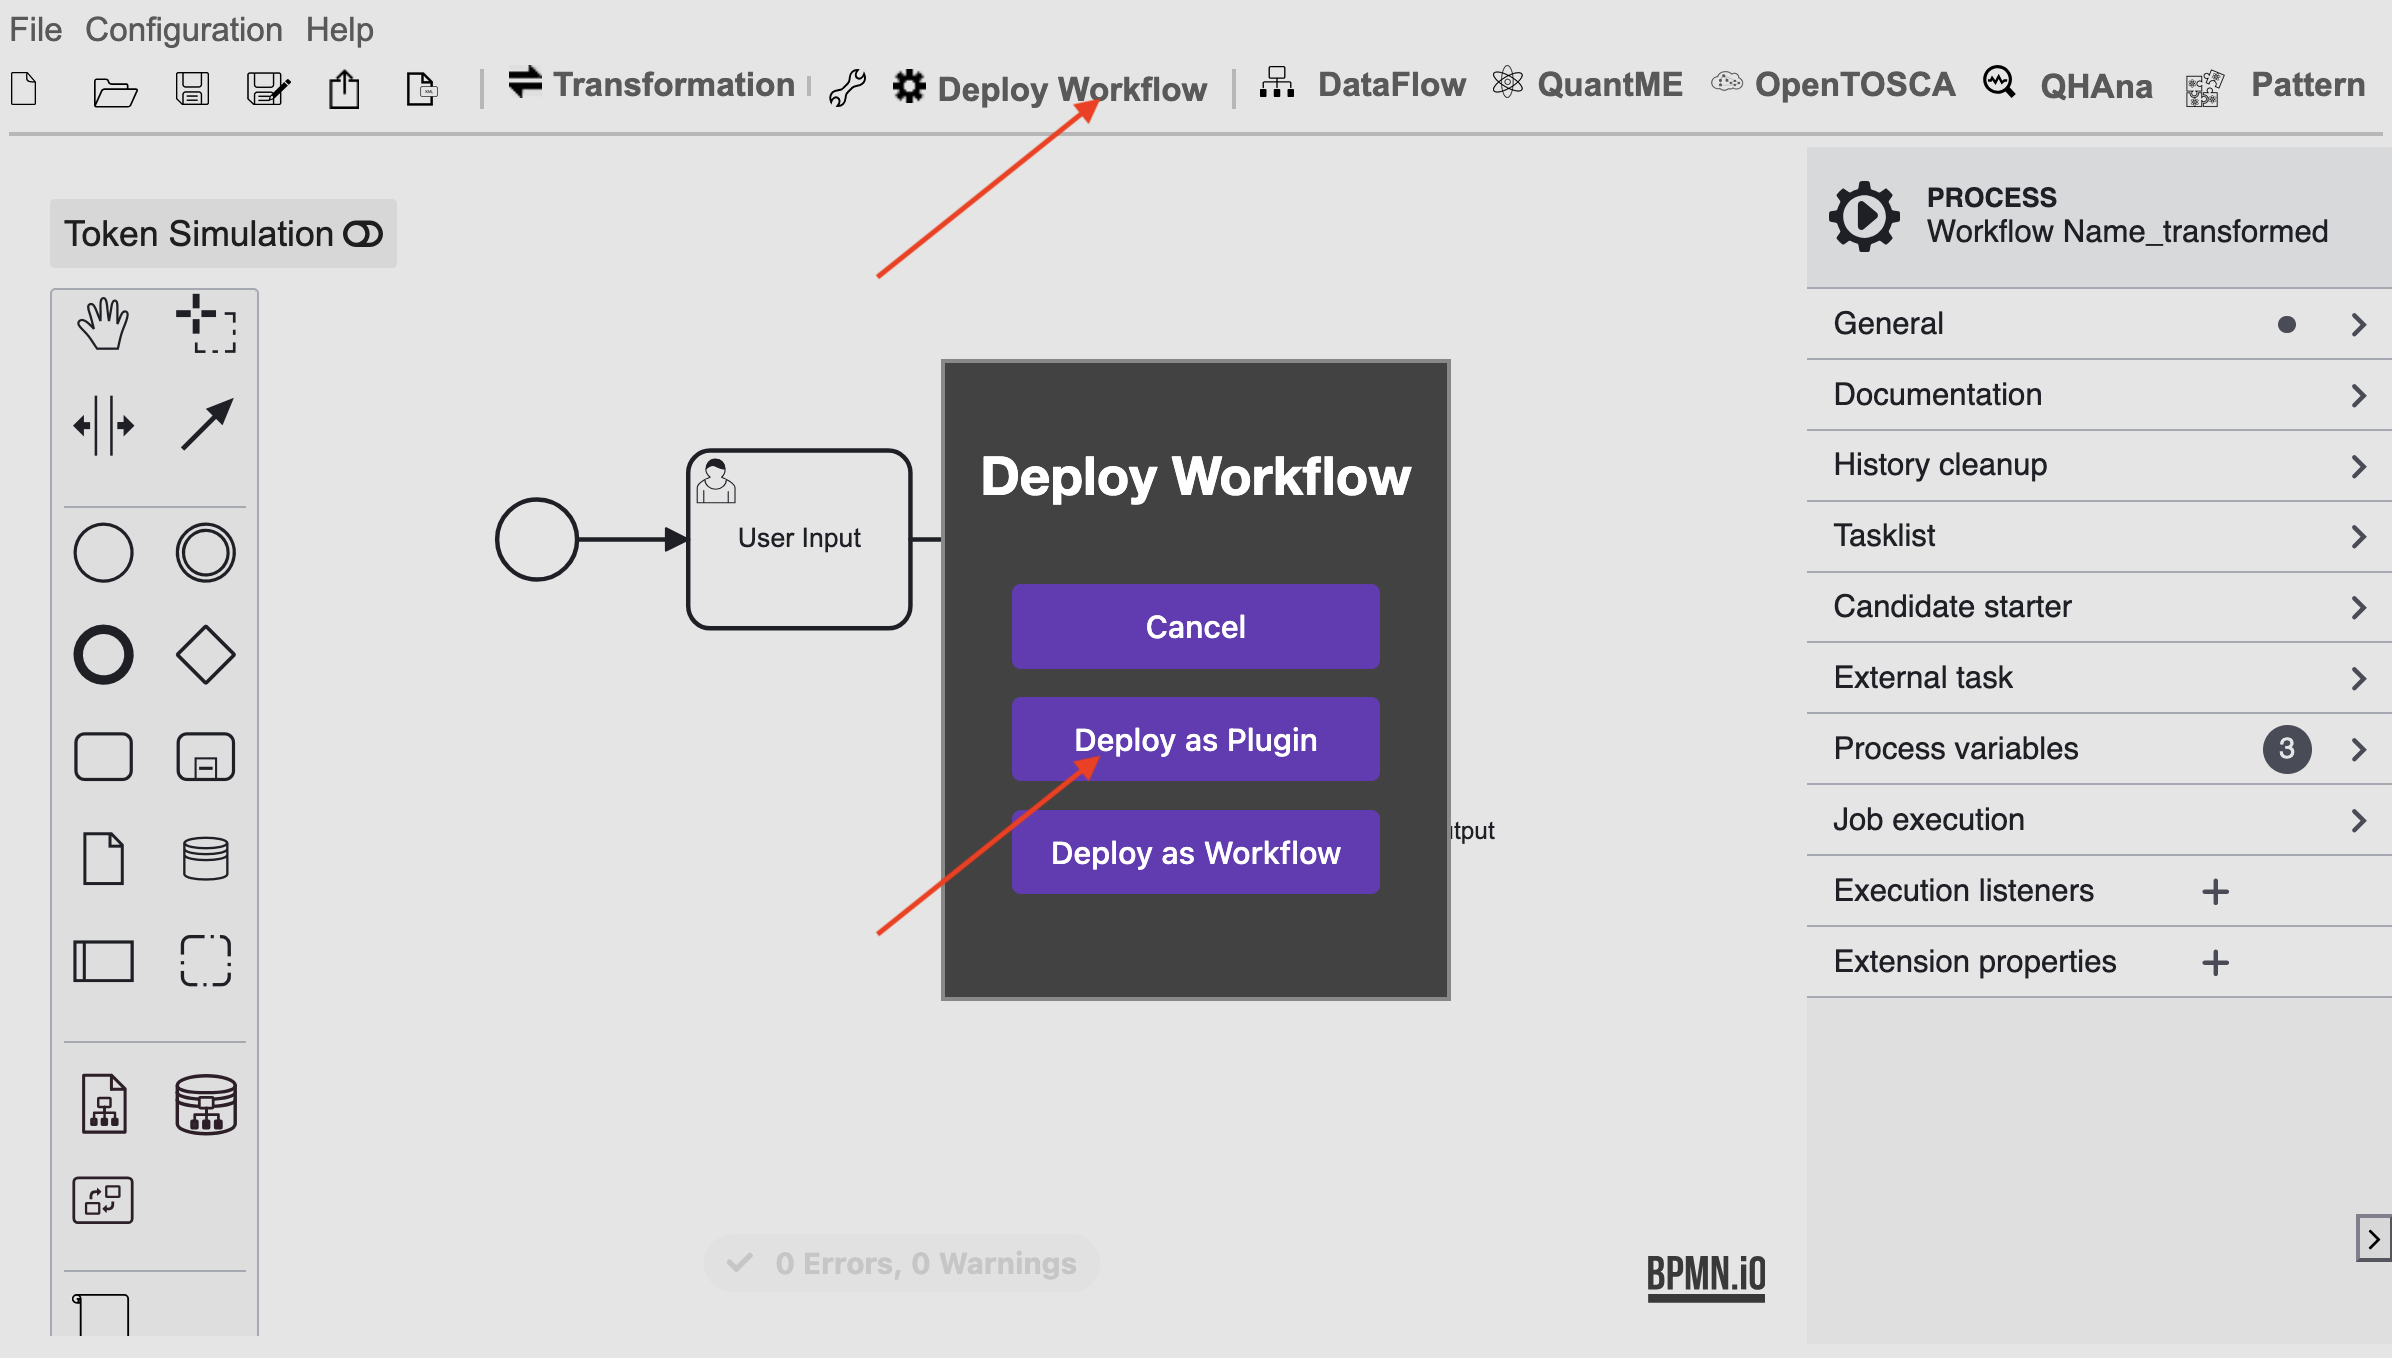
Task: Toggle Token Simulation mode
Action: click(223, 234)
